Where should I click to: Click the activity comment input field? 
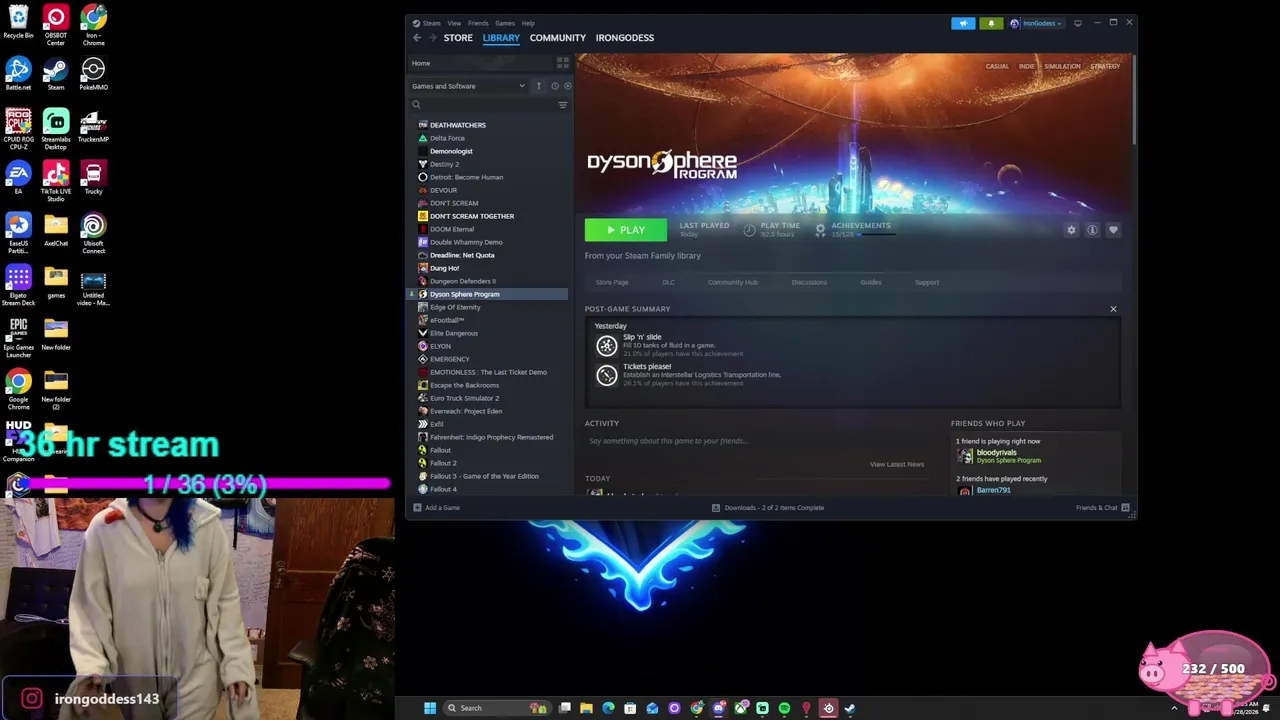click(755, 441)
